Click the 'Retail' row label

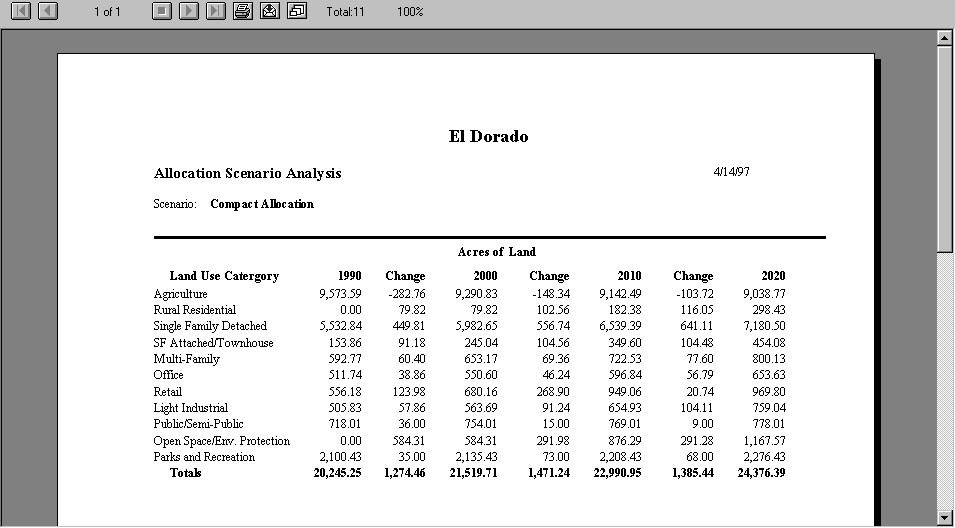(167, 392)
